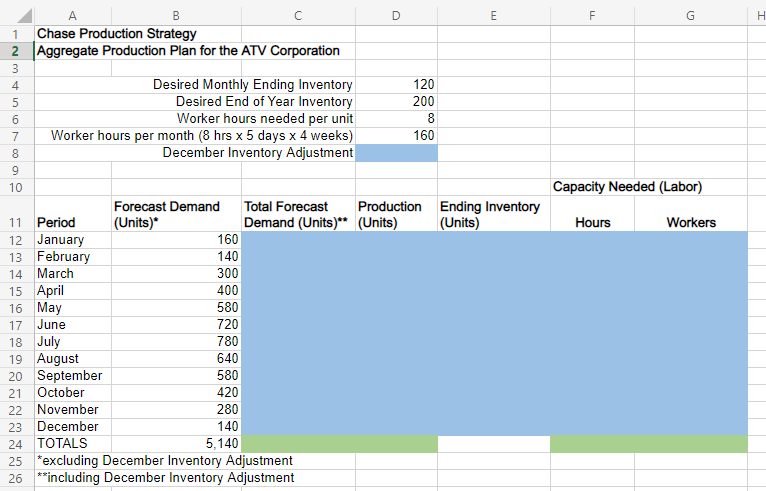This screenshot has width=766, height=491.
Task: Select row 1 header
Action: pyautogui.click(x=17, y=34)
